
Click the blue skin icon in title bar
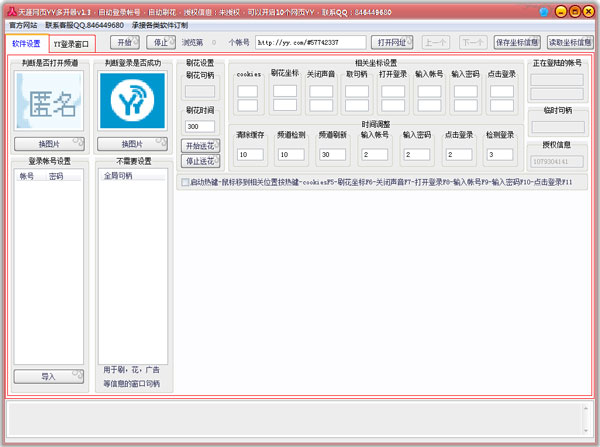pyautogui.click(x=544, y=12)
